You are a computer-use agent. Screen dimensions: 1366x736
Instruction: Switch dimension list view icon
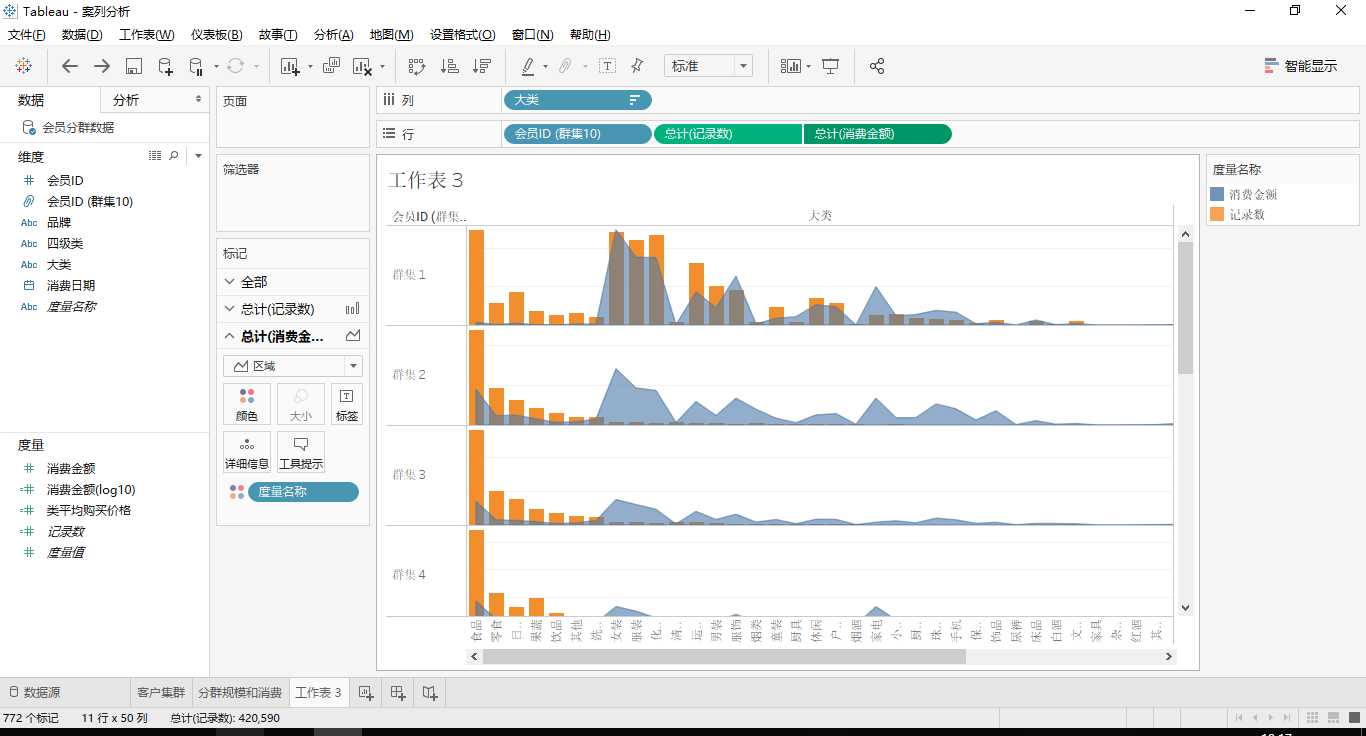point(155,156)
